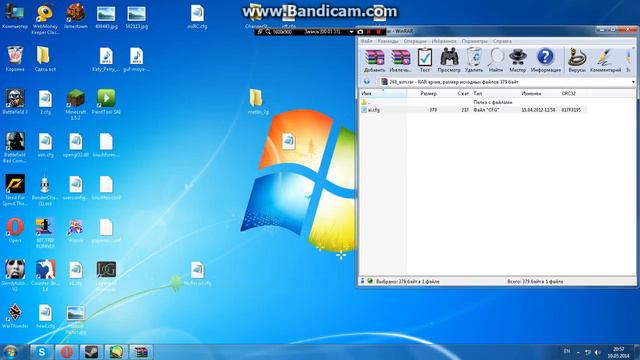Open the Команды menu in WinRAR
Screen dimensions: 640x360
coord(388,41)
